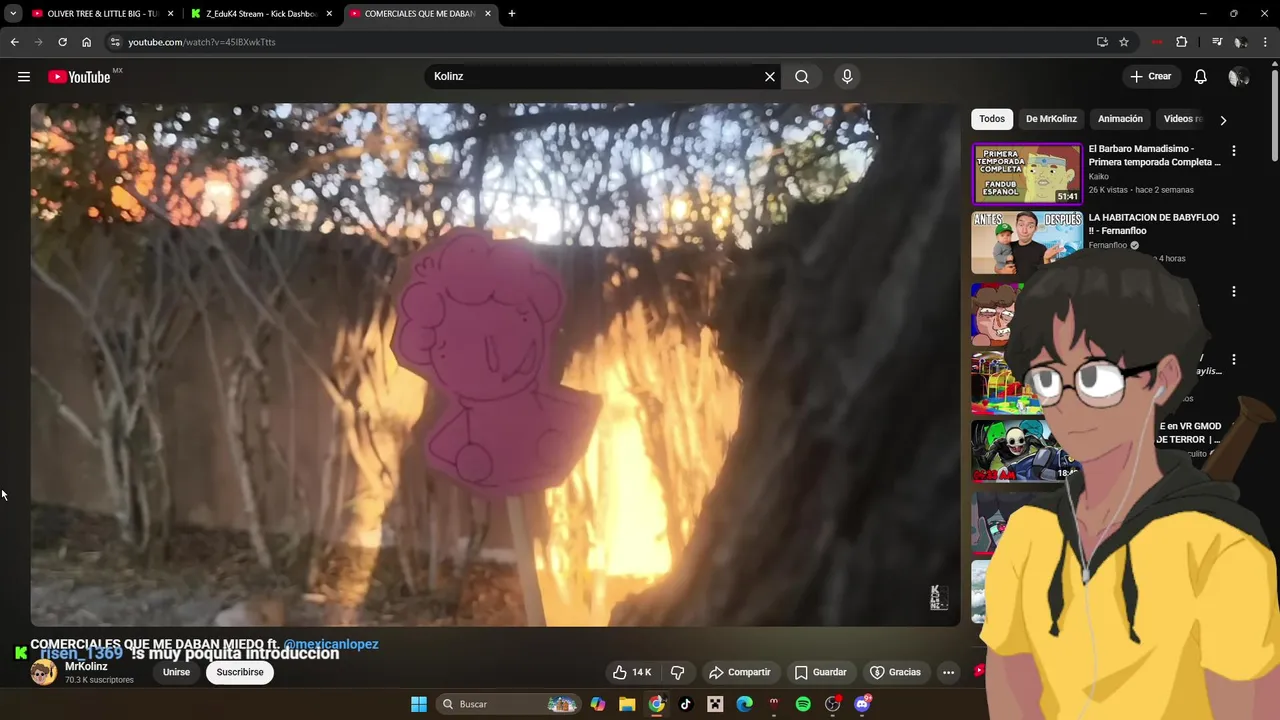Open the Extensions puzzle menu
Screen dimensions: 1280x720
pyautogui.click(x=1182, y=42)
